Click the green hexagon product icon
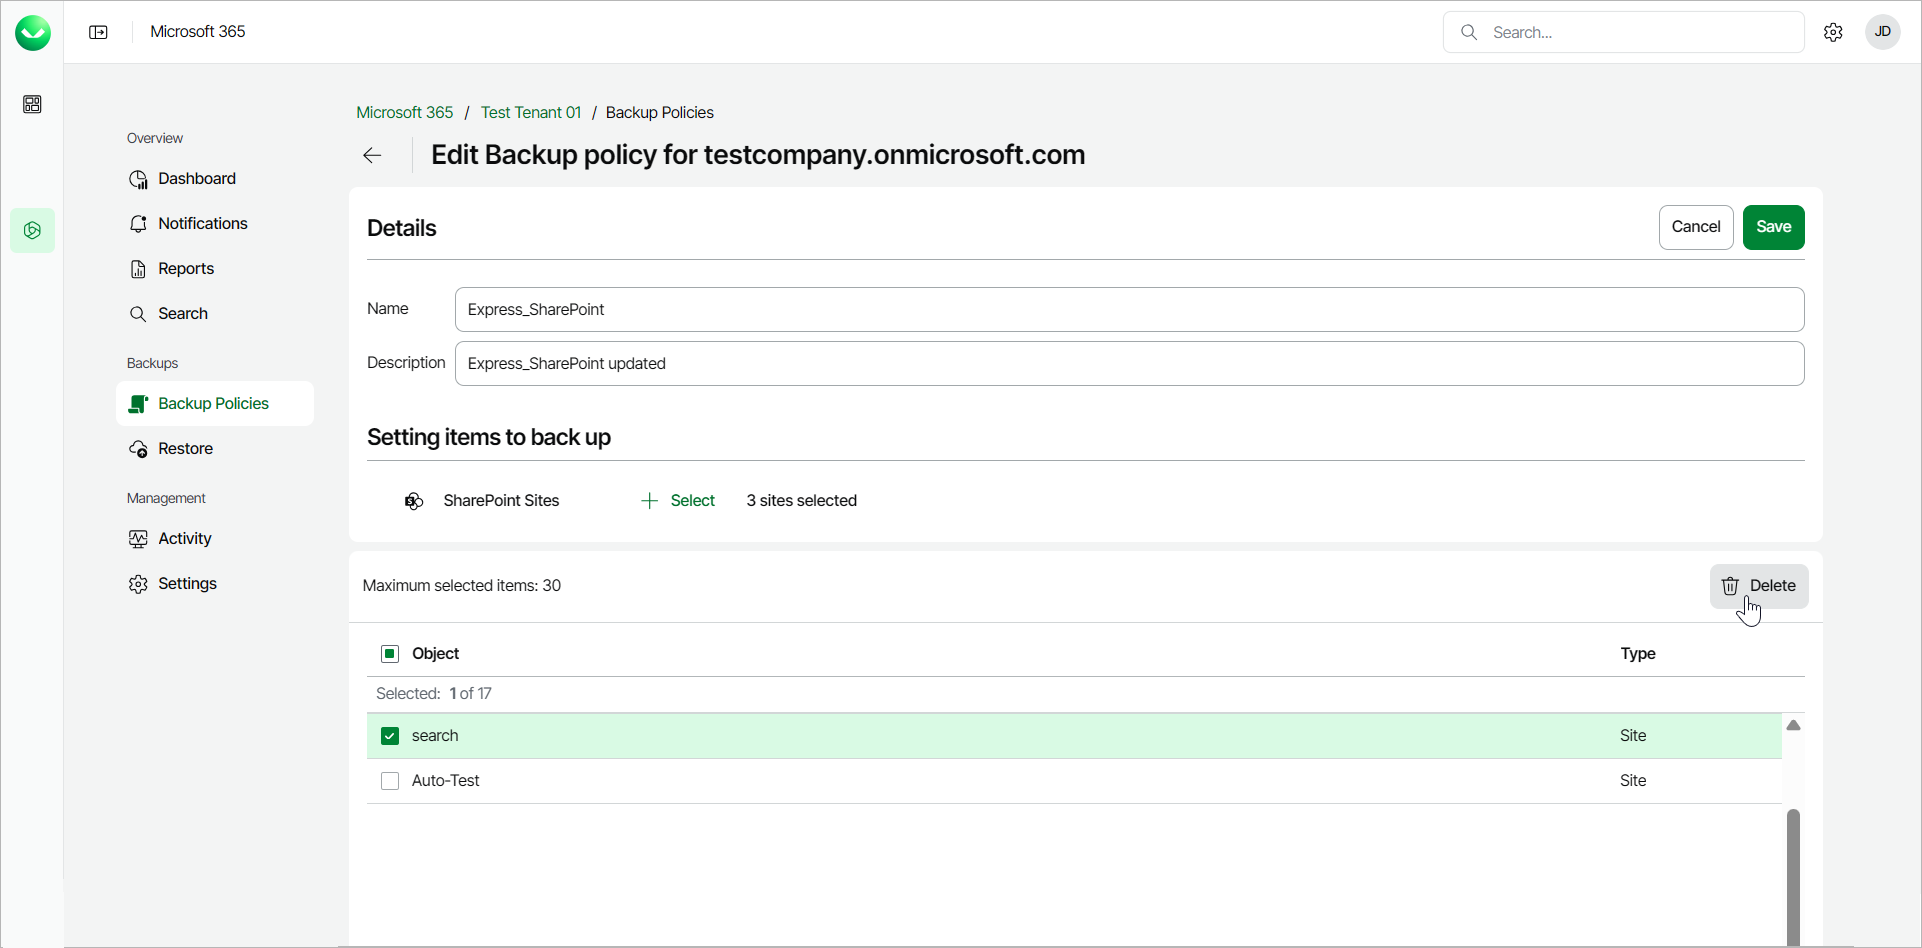Image resolution: width=1922 pixels, height=948 pixels. pos(32,230)
